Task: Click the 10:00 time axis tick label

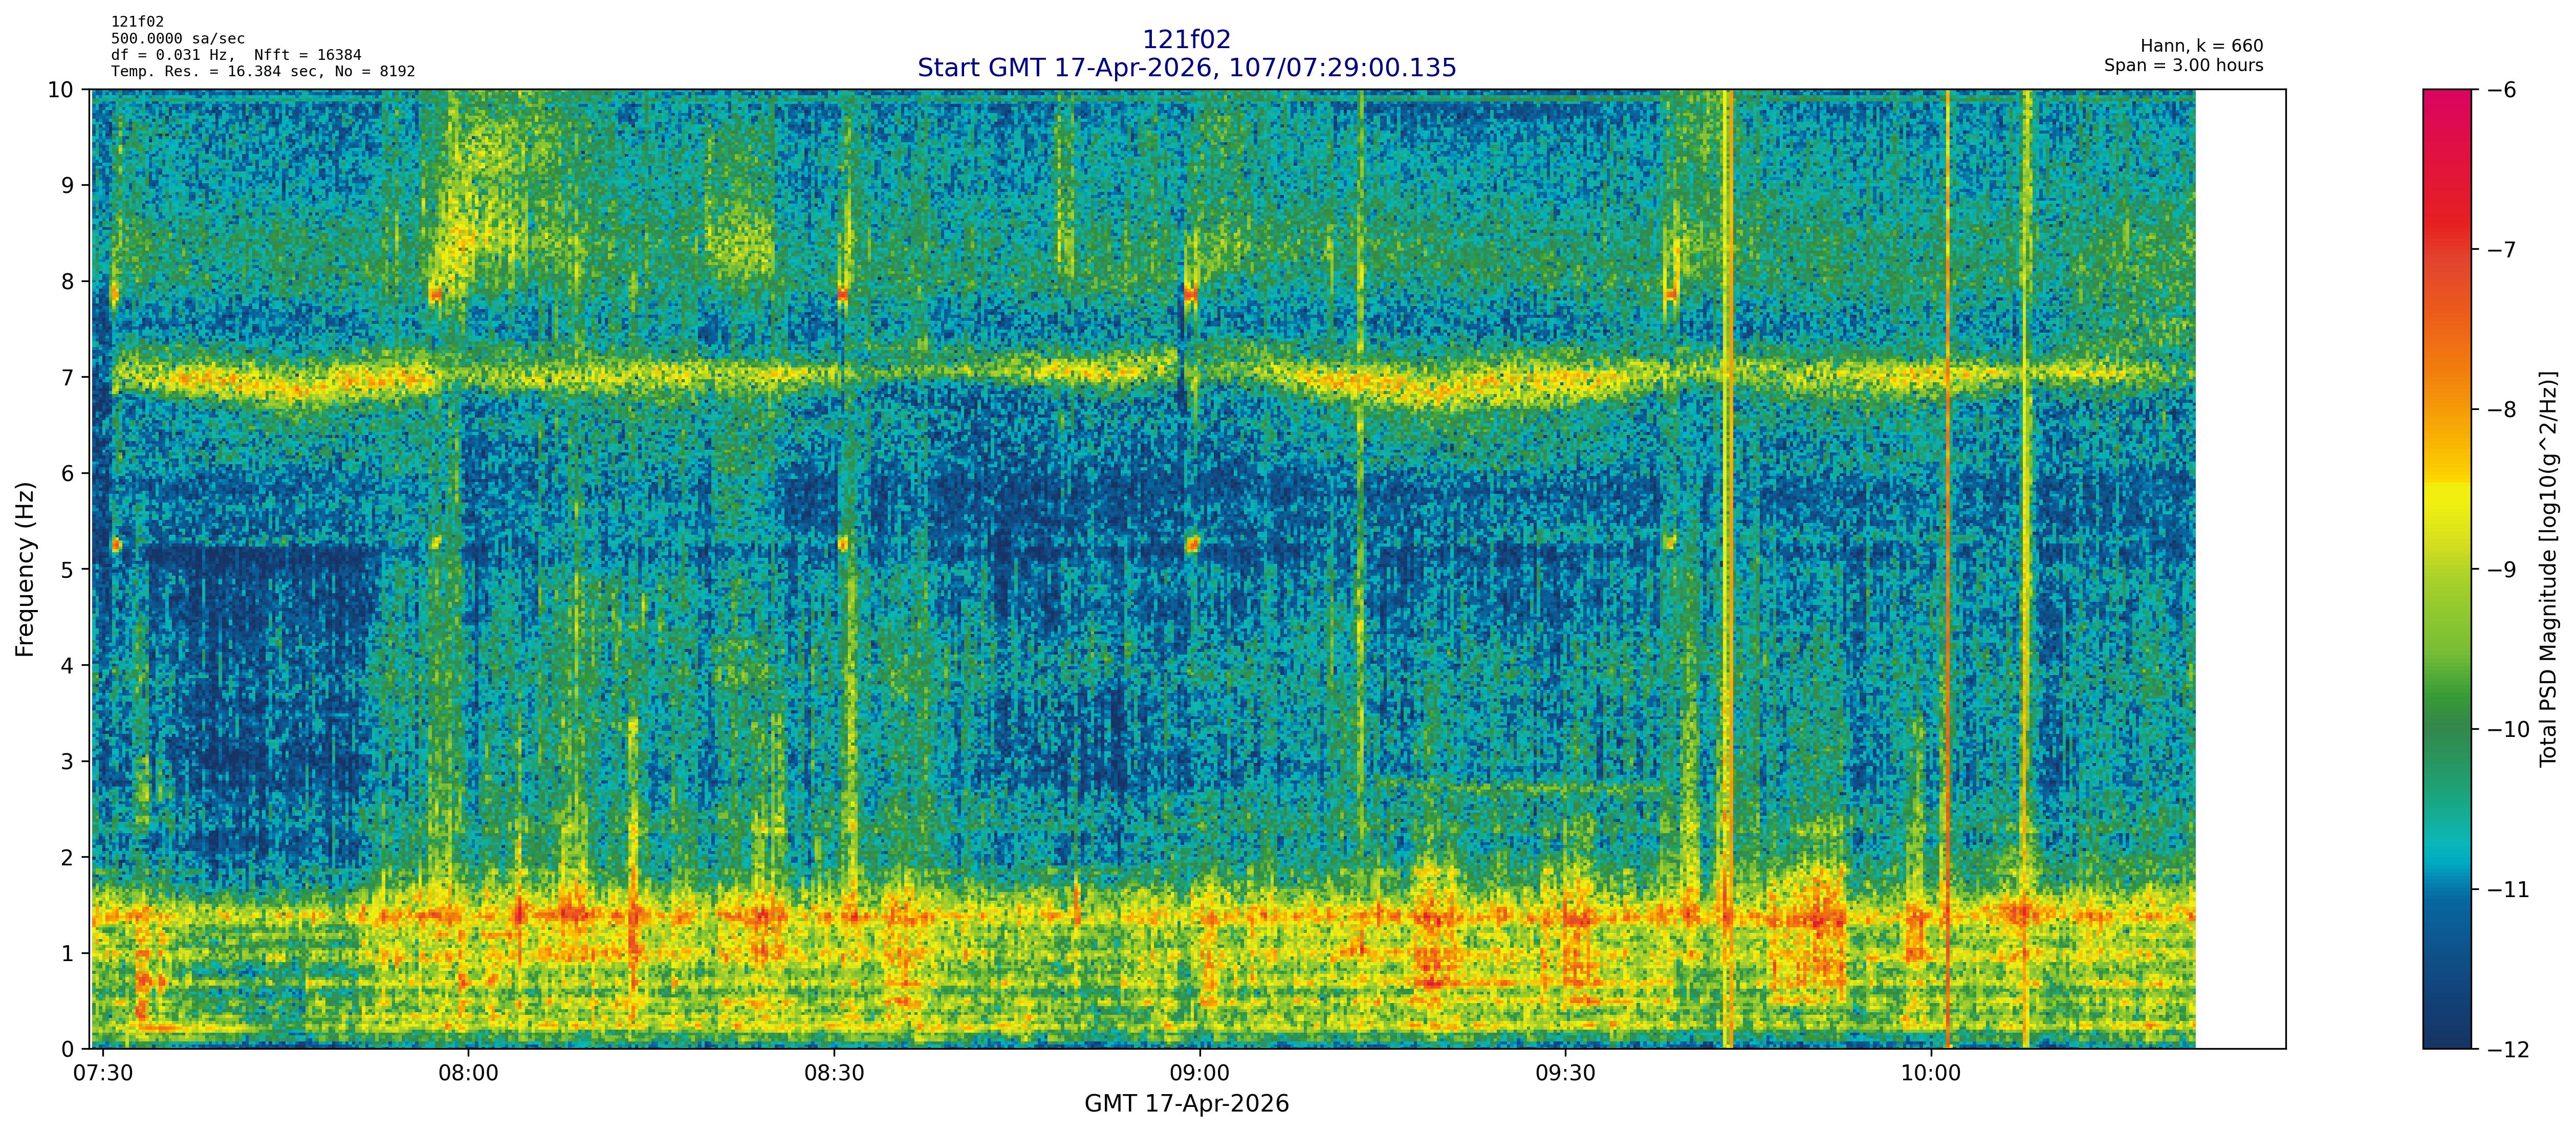Action: [1930, 1074]
